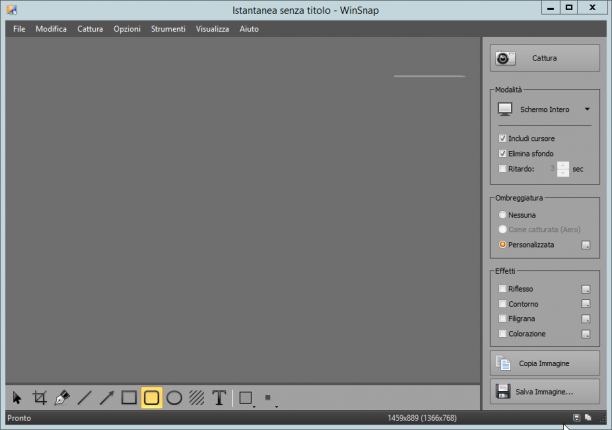Open the line width size picker
Image resolution: width=612 pixels, height=430 pixels.
click(270, 398)
